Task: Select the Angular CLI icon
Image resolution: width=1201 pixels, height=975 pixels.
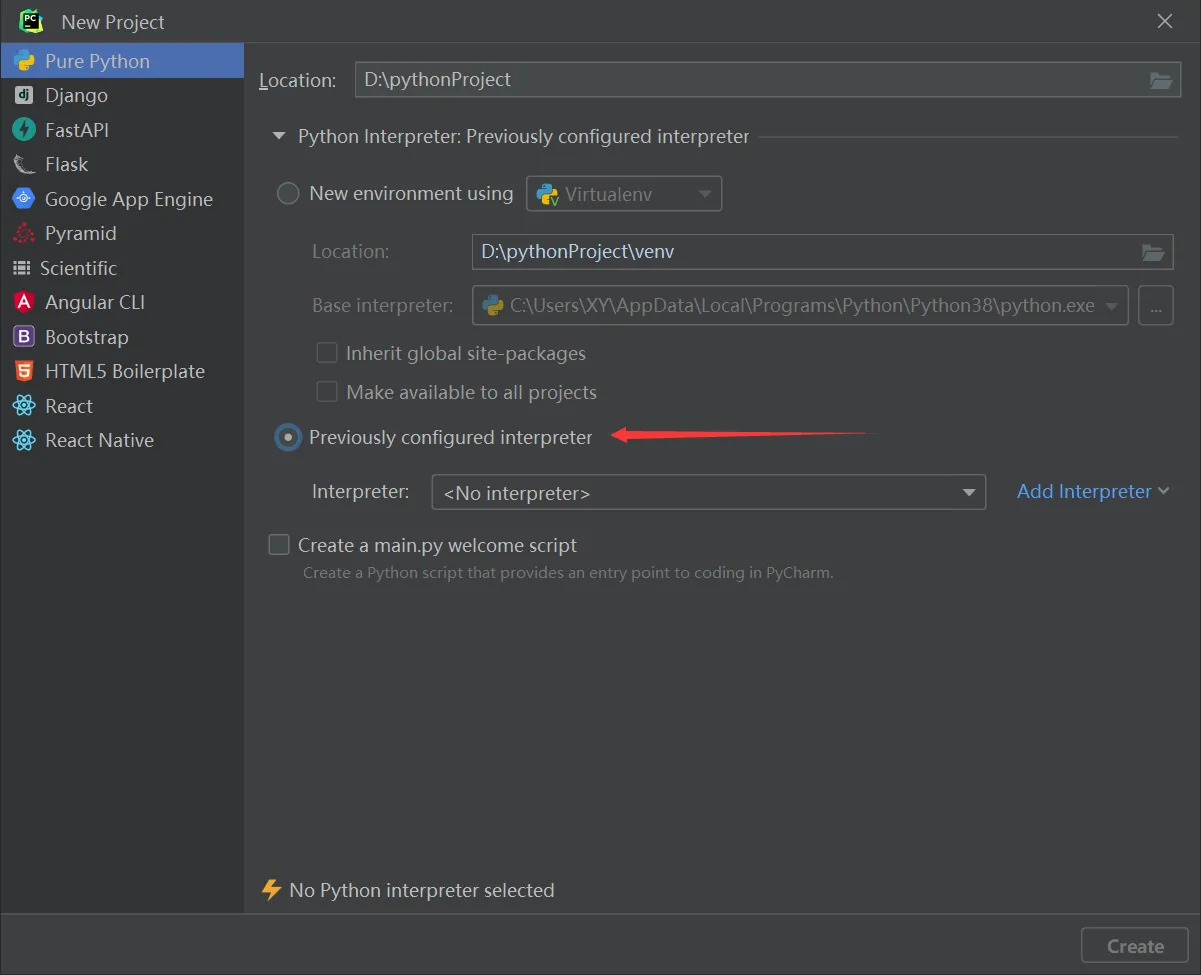Action: tap(24, 302)
